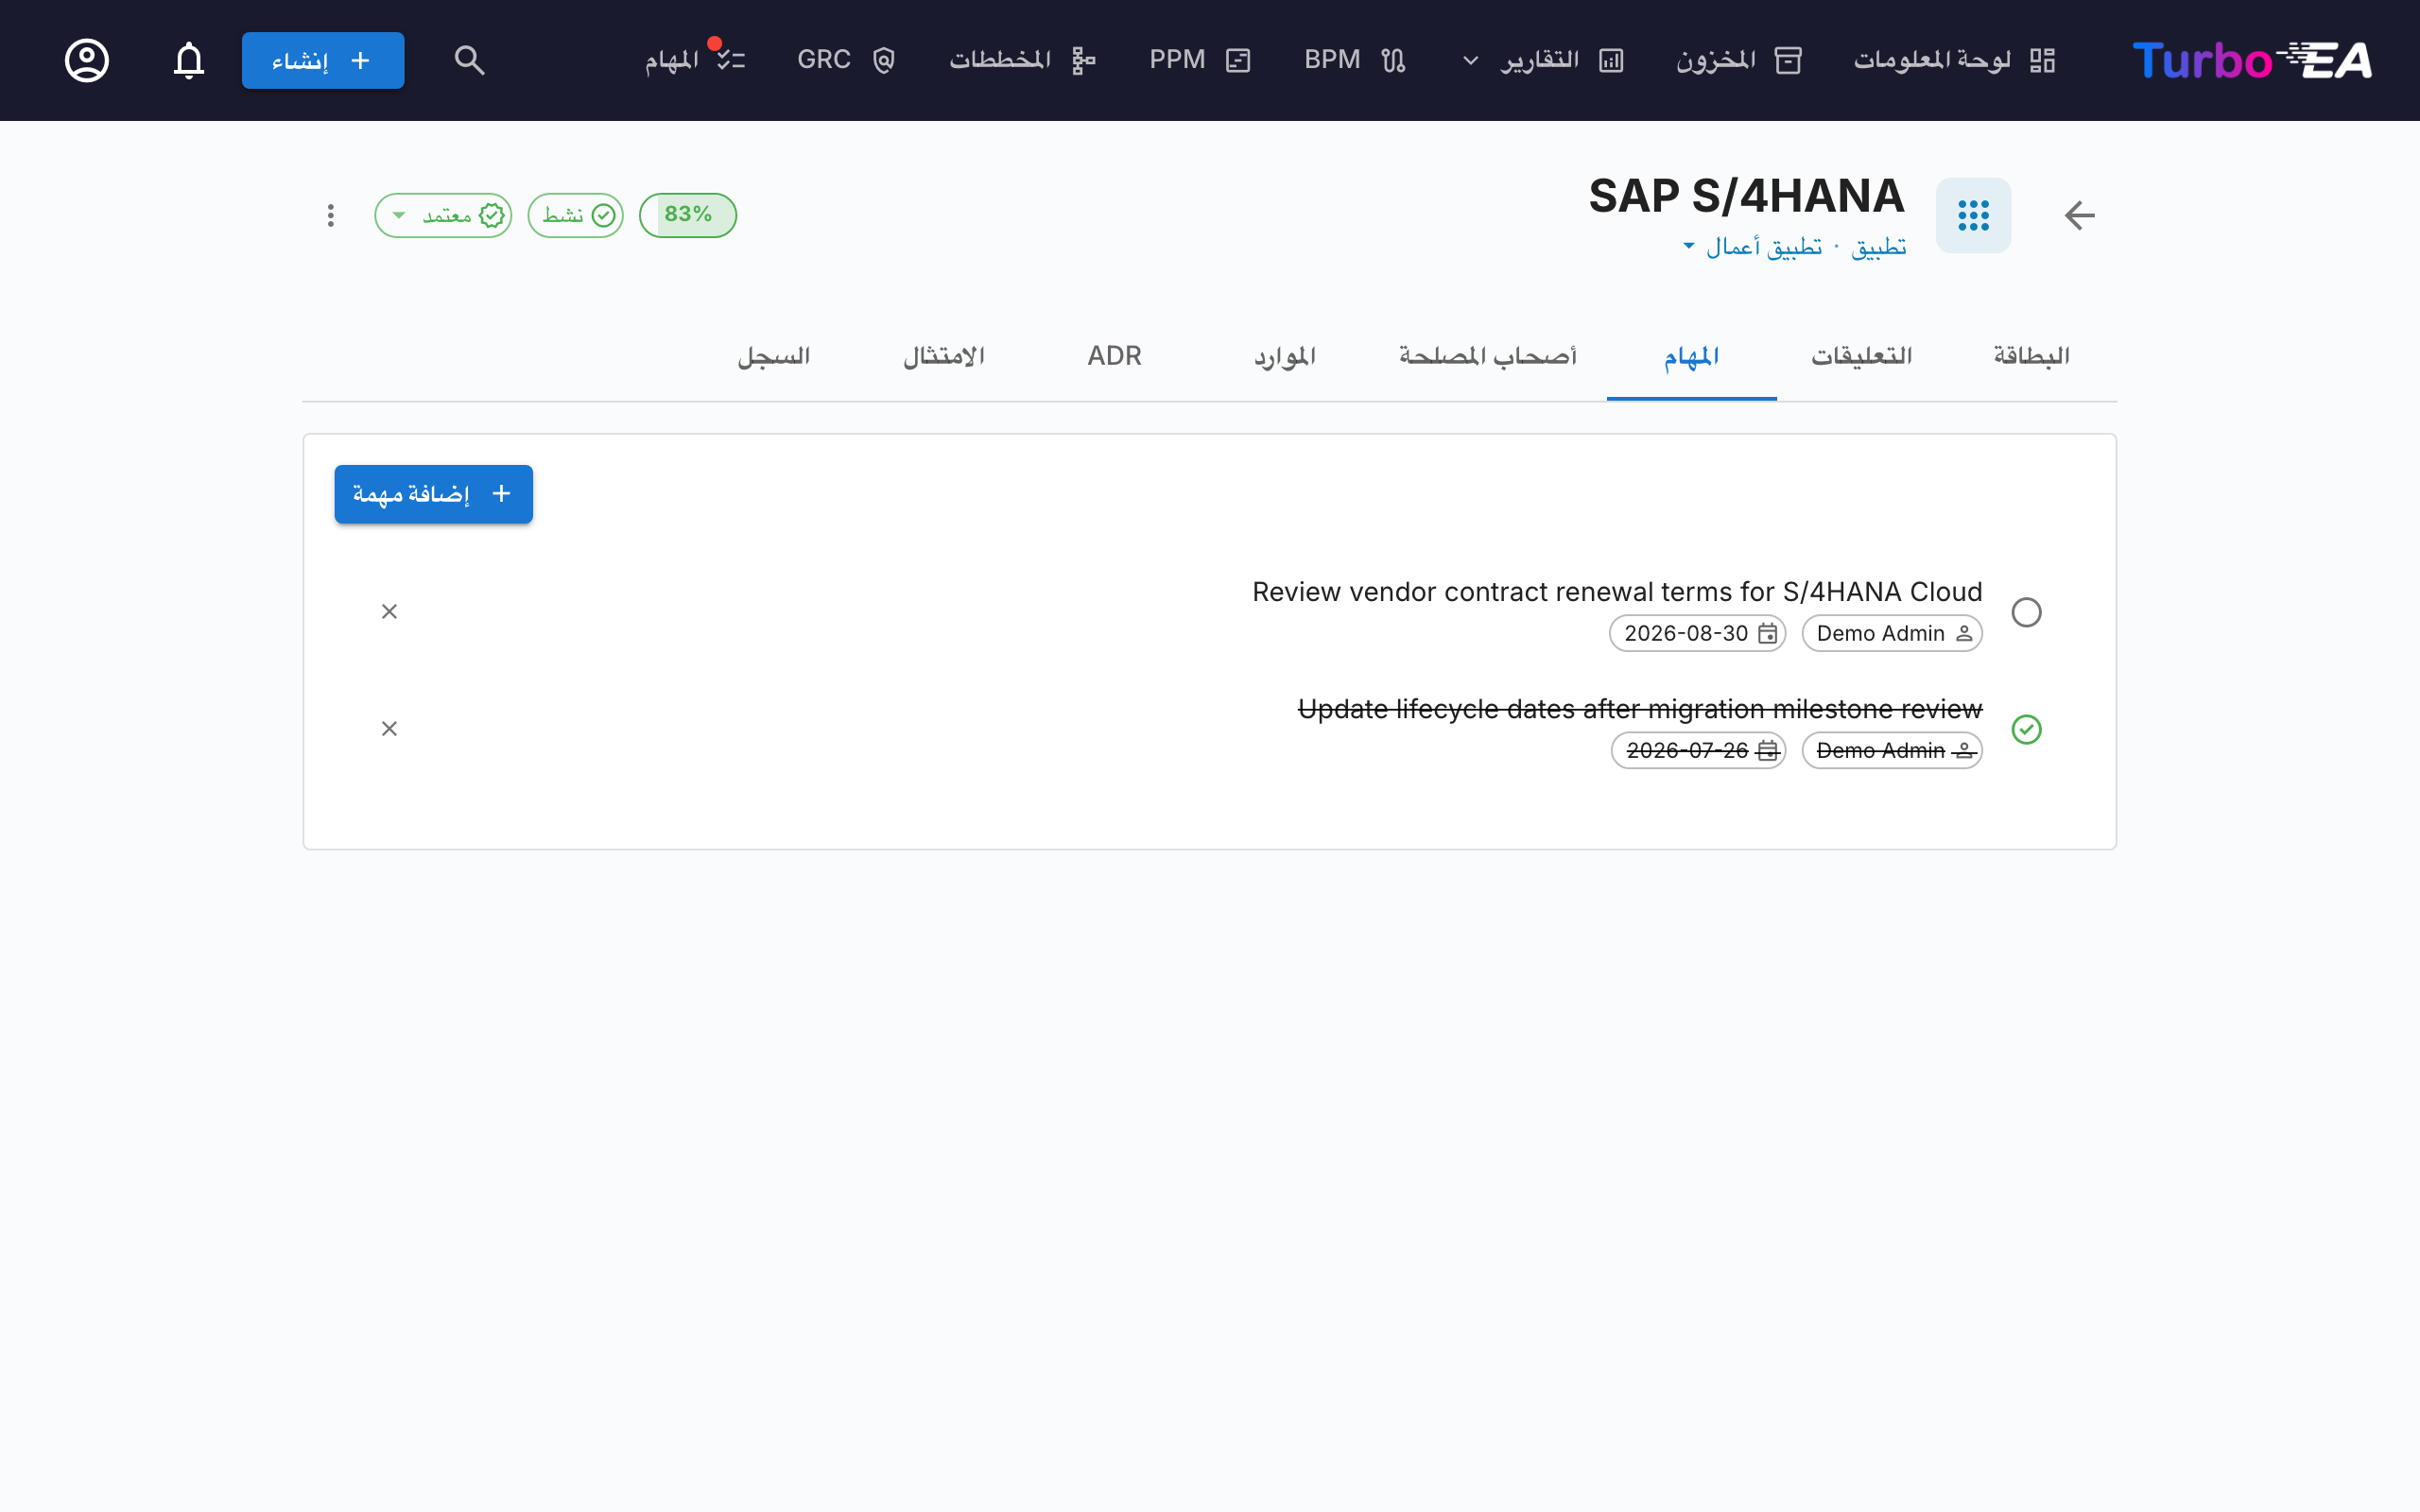
Task: Click the تطبيق type link
Action: 1878,247
